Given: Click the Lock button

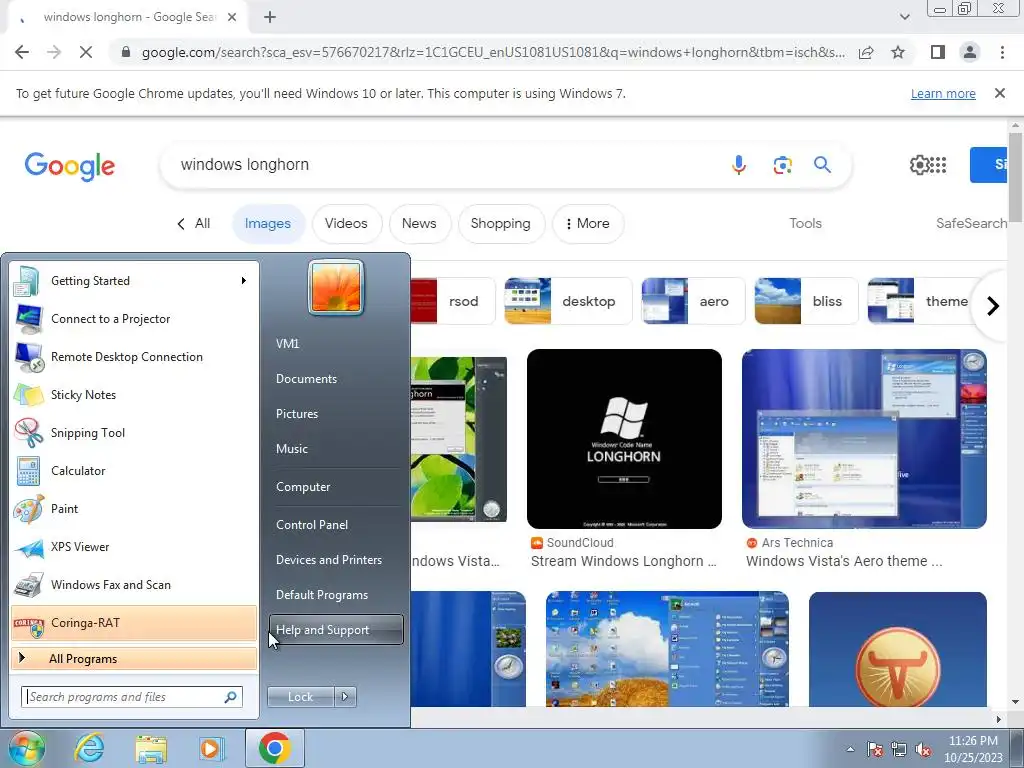Looking at the screenshot, I should point(300,697).
